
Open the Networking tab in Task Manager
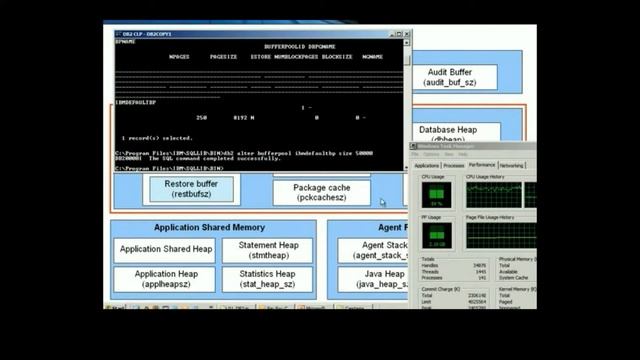[x=511, y=165]
